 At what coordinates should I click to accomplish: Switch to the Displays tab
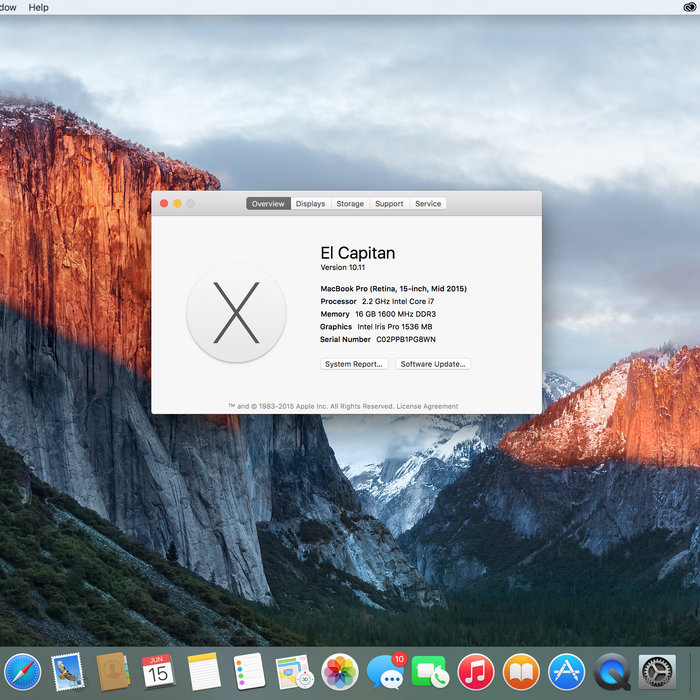point(310,204)
